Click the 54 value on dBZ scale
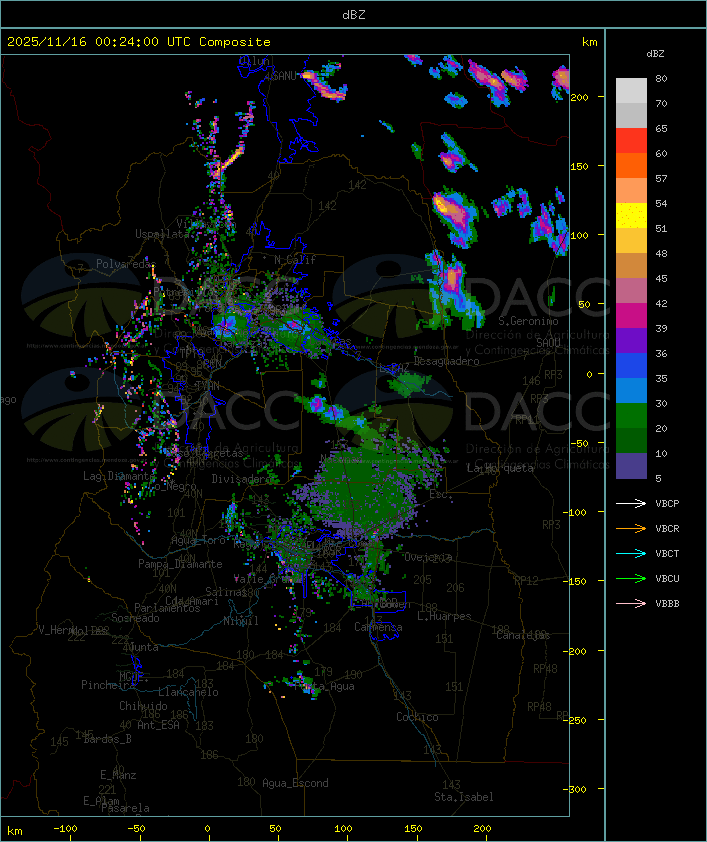 pos(661,204)
